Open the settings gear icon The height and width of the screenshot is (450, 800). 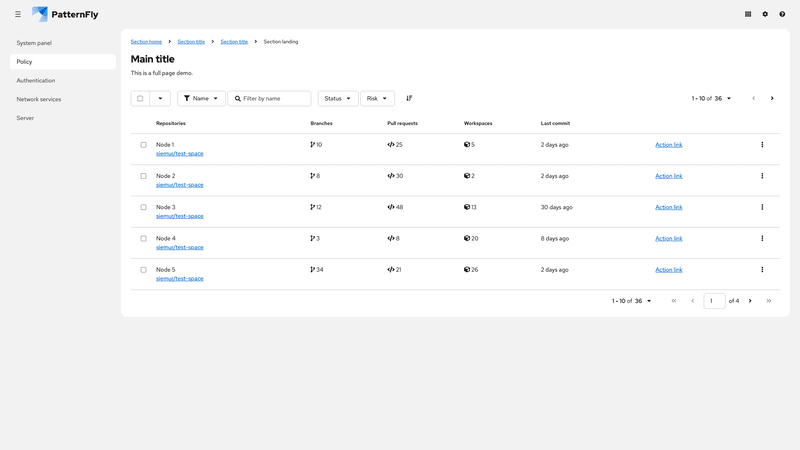coord(765,14)
